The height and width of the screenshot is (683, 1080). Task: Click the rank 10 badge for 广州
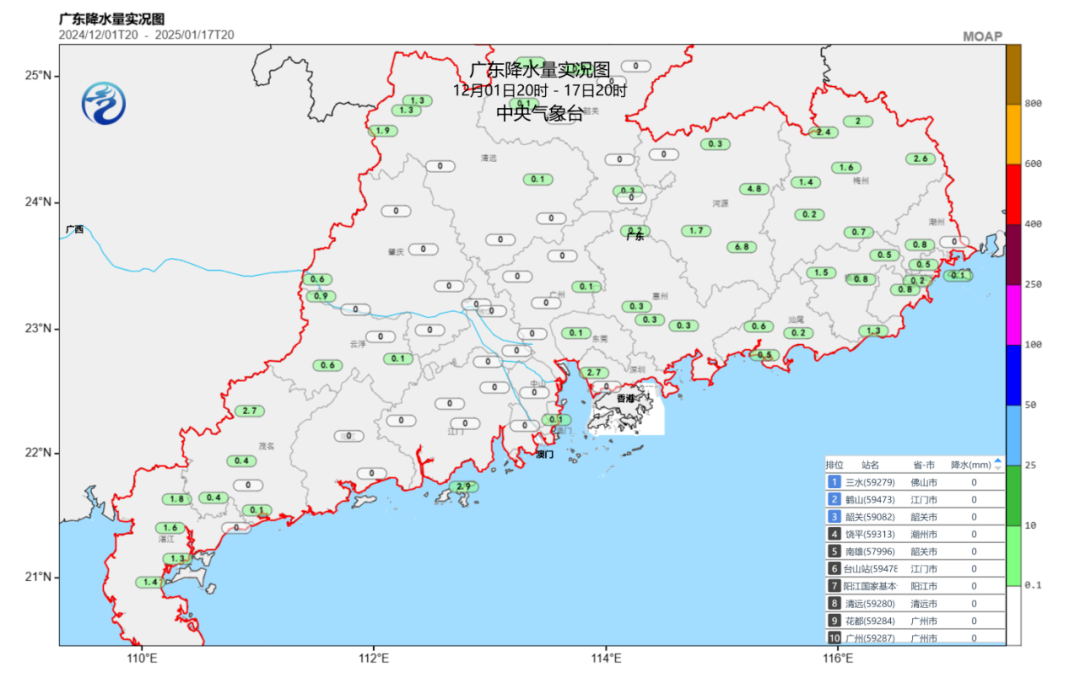coord(833,637)
